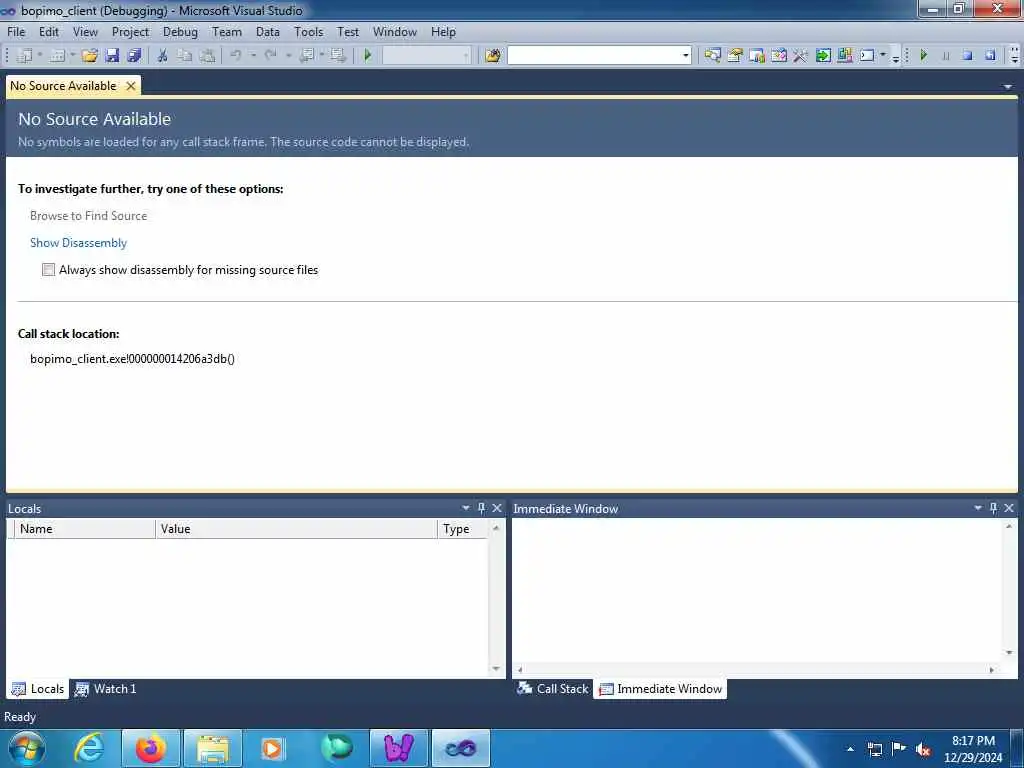
Task: Open the Undo history dropdown arrow
Action: coord(253,56)
